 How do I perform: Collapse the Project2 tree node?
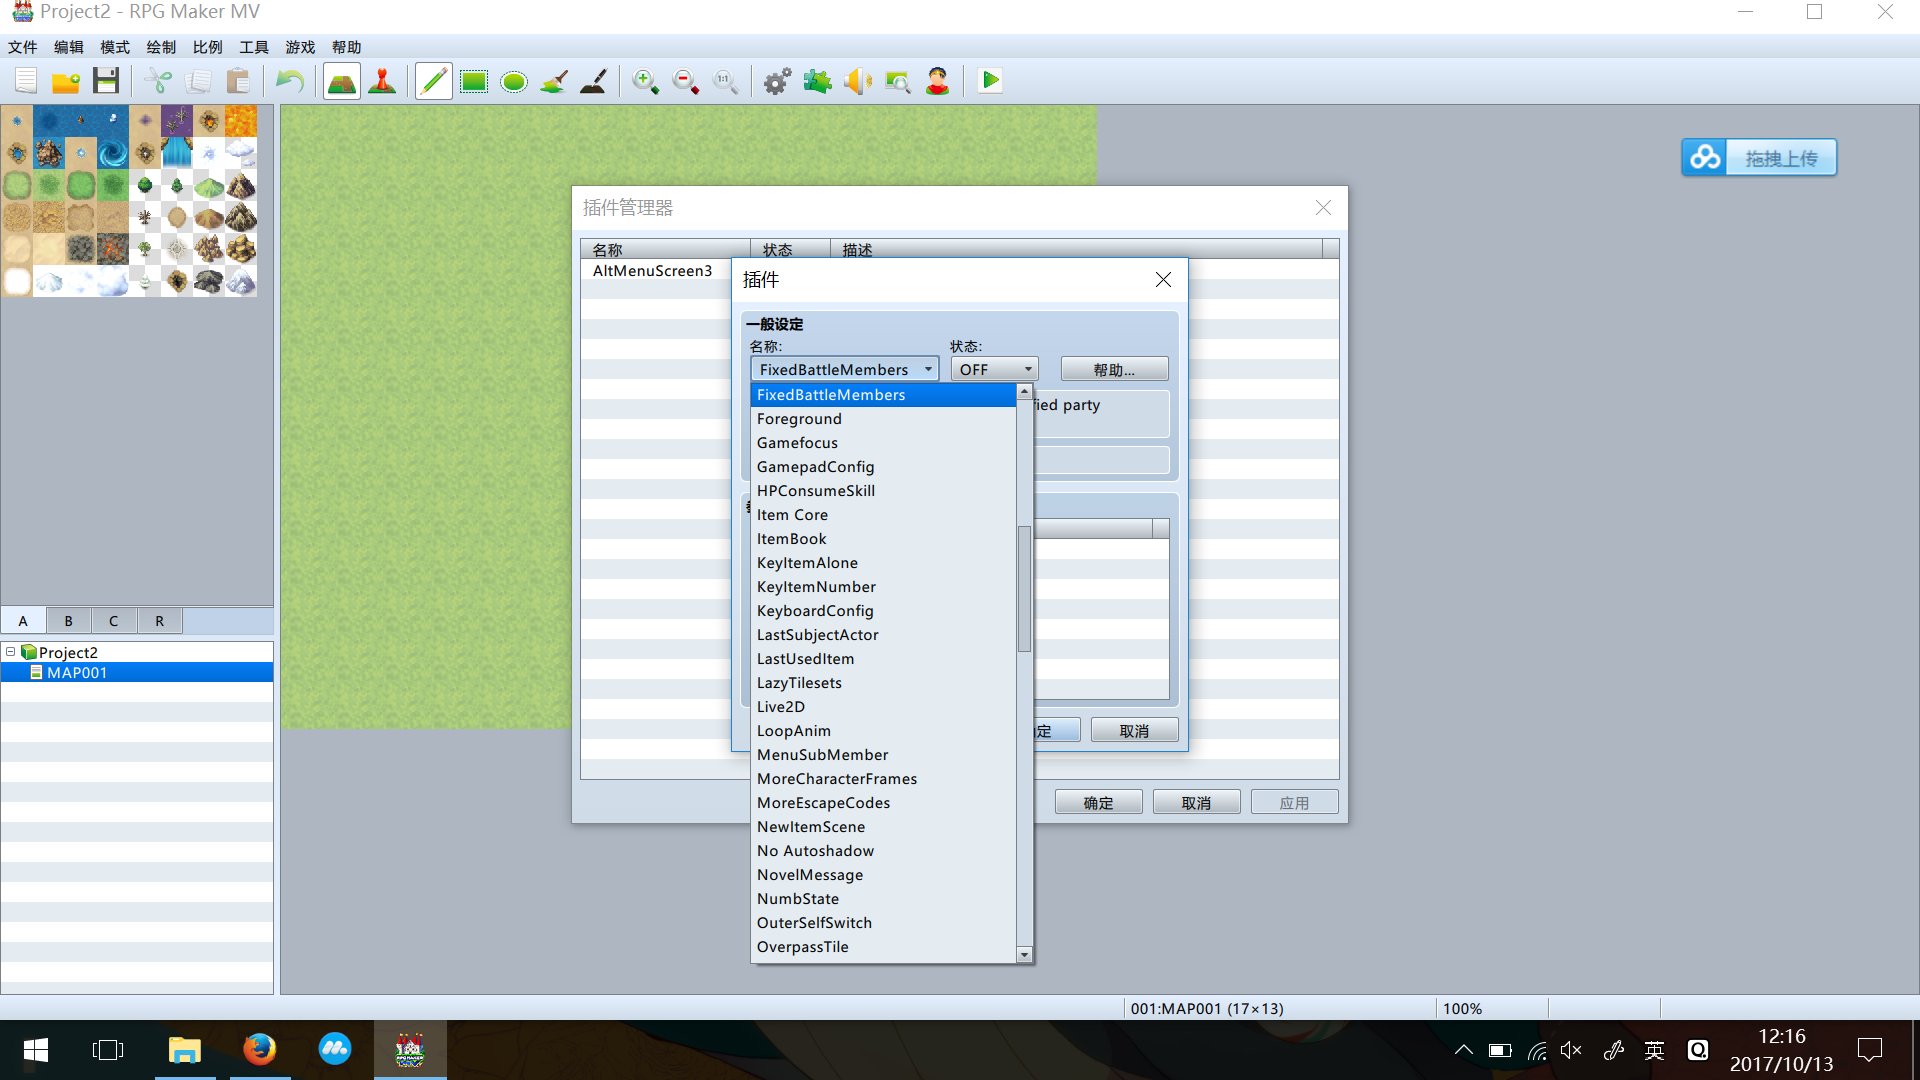(11, 652)
